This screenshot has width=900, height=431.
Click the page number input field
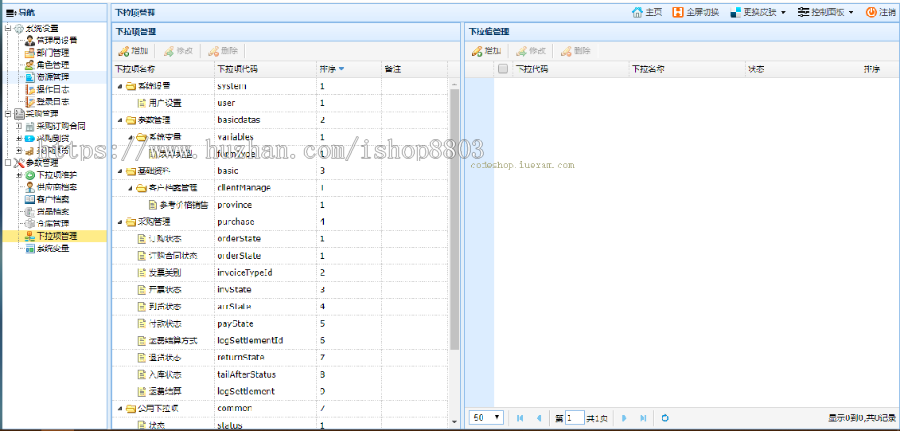(575, 418)
